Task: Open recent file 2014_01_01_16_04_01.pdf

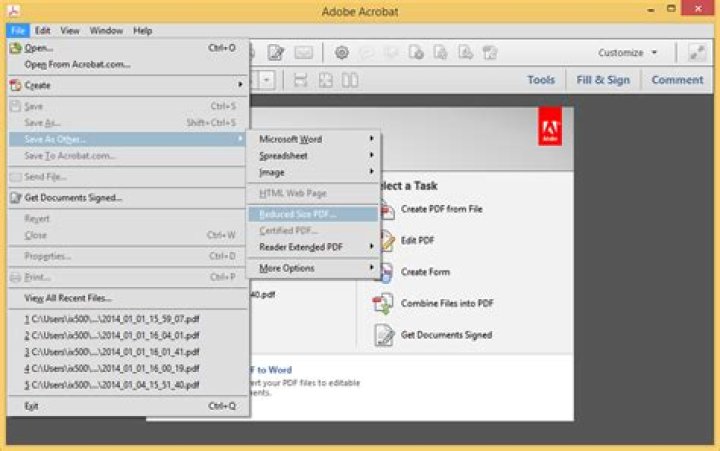Action: (128, 335)
